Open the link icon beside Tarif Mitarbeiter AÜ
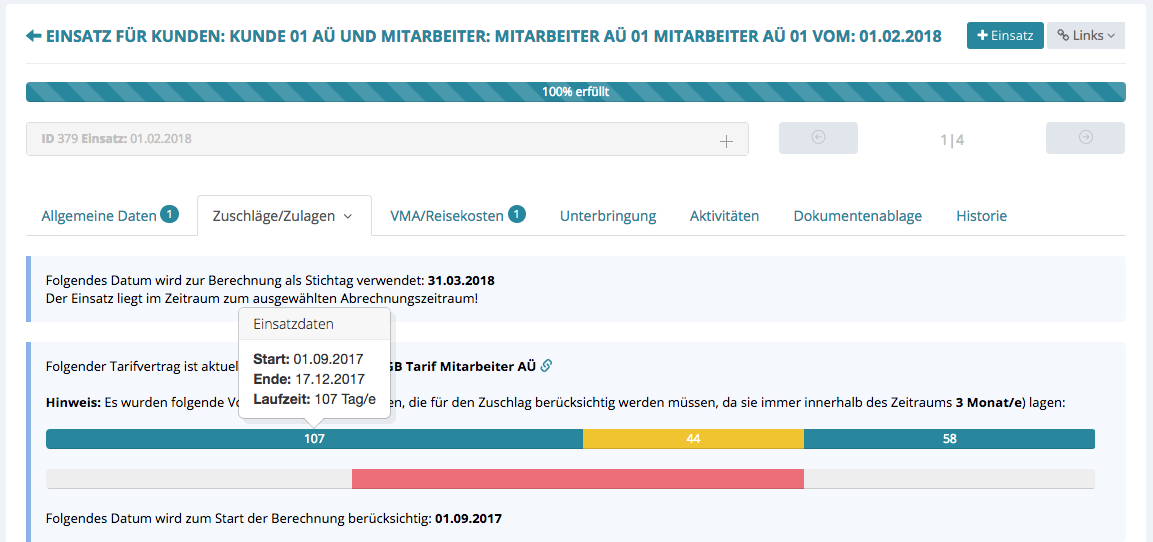This screenshot has width=1153, height=542. [546, 366]
